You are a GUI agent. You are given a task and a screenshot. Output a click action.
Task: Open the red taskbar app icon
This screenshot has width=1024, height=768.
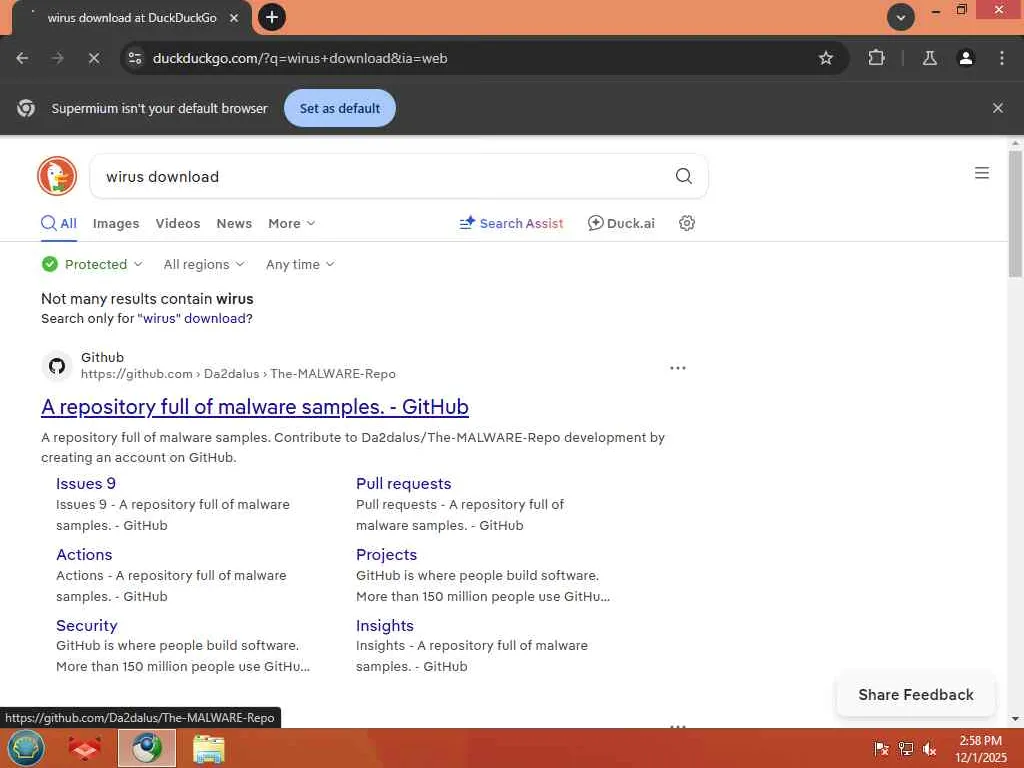(x=85, y=748)
